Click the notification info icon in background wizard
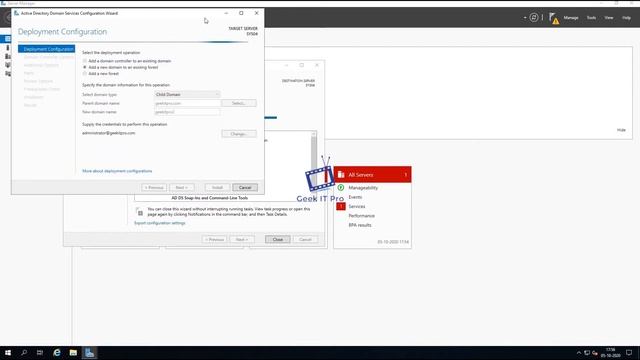Screen dimensions: 640x360 point(139,211)
